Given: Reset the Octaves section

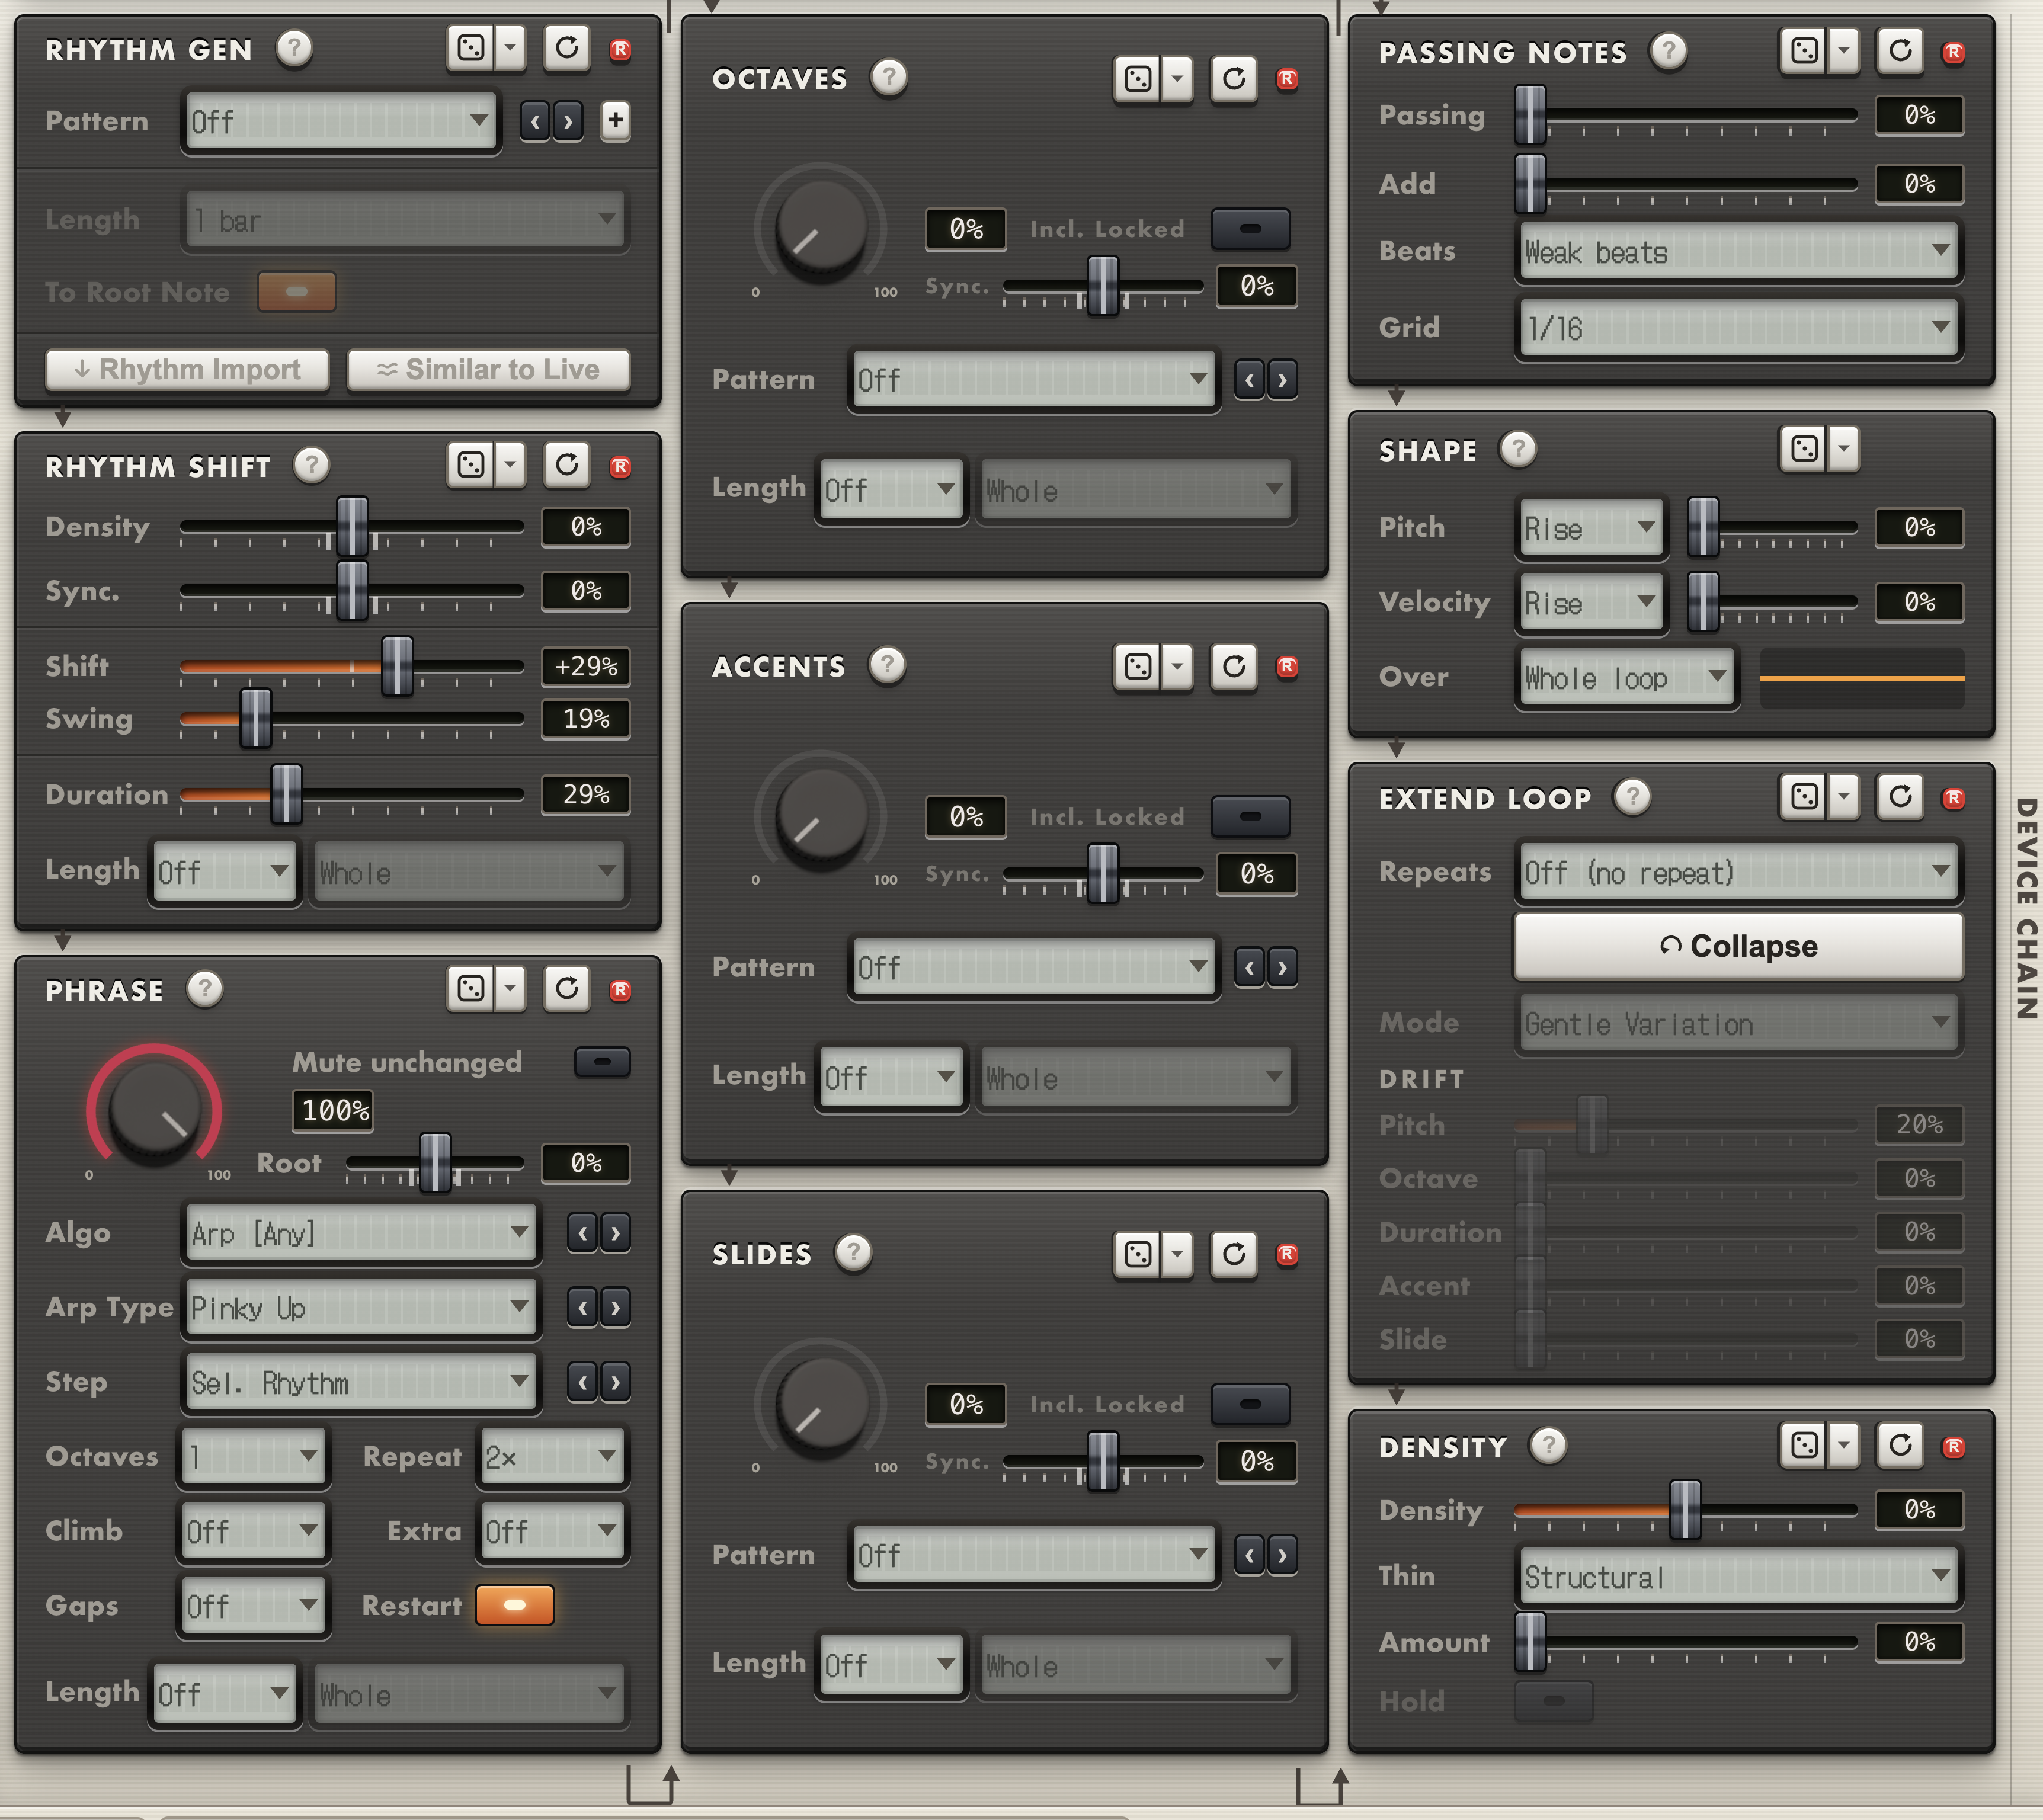Looking at the screenshot, I should pos(1234,78).
